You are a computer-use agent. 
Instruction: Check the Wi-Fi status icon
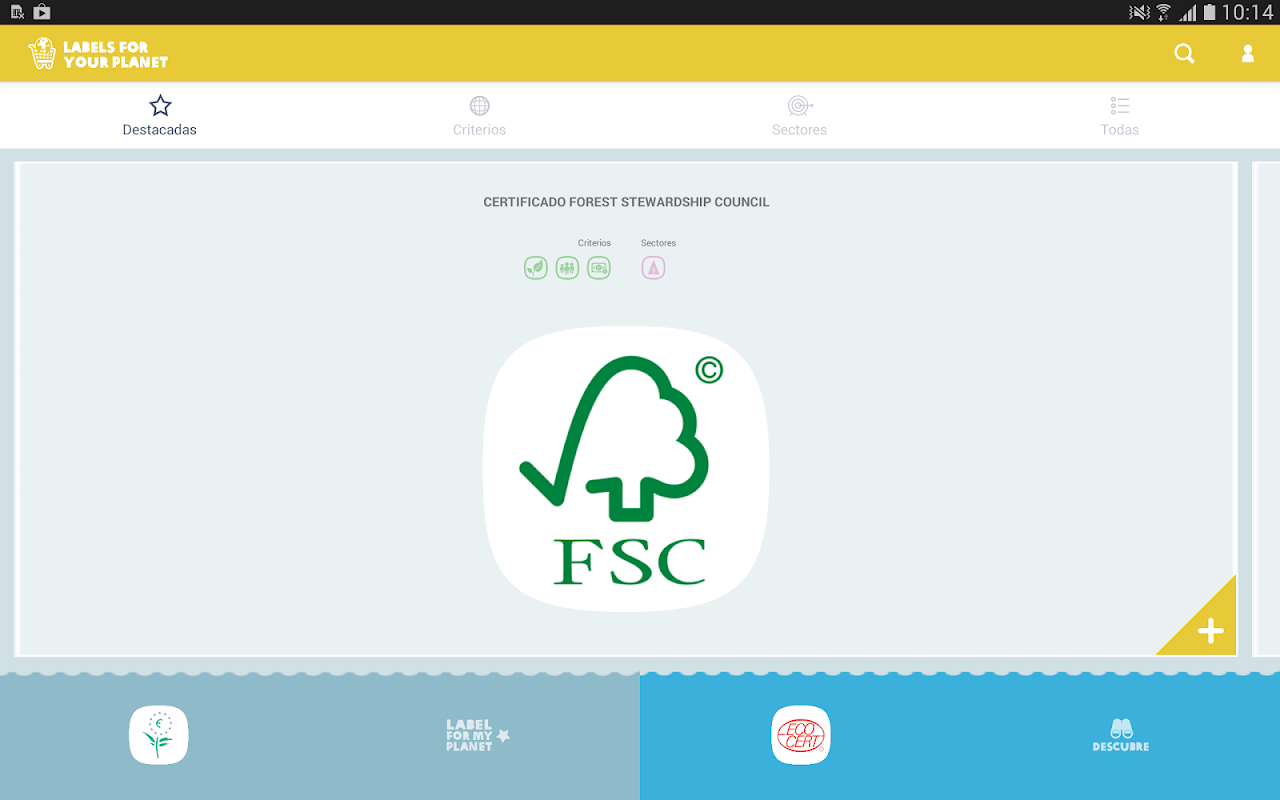click(1163, 12)
